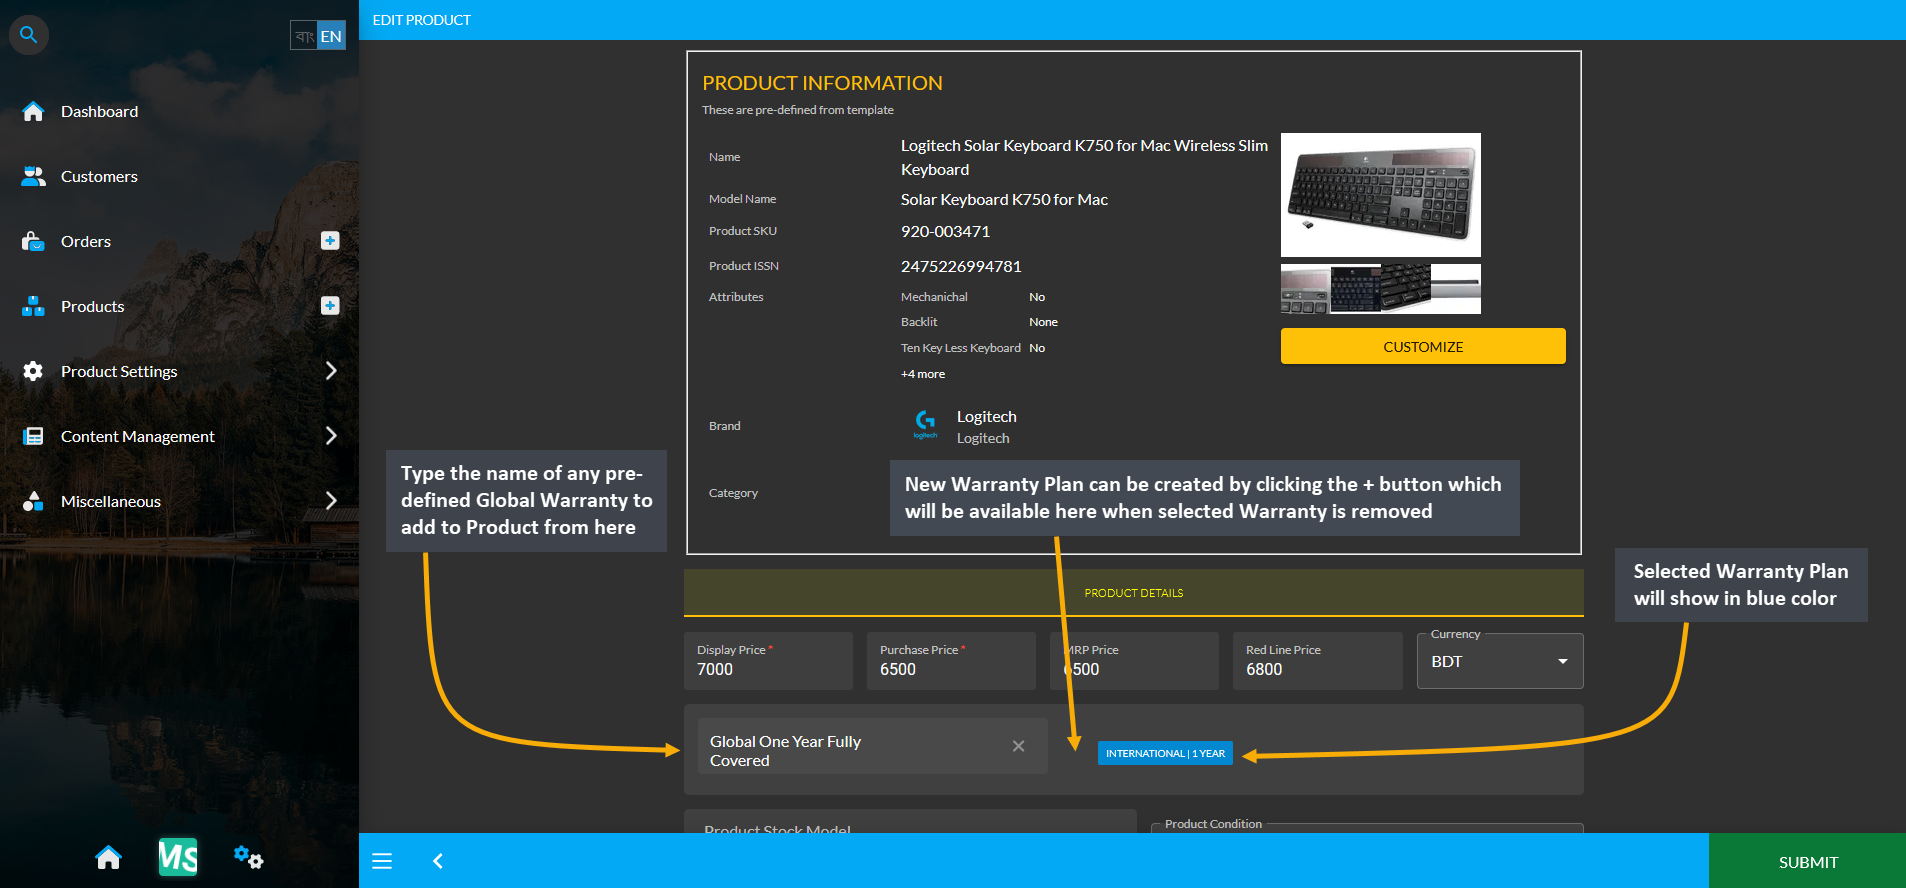Edit Display Price field
The width and height of the screenshot is (1906, 888).
(x=768, y=661)
